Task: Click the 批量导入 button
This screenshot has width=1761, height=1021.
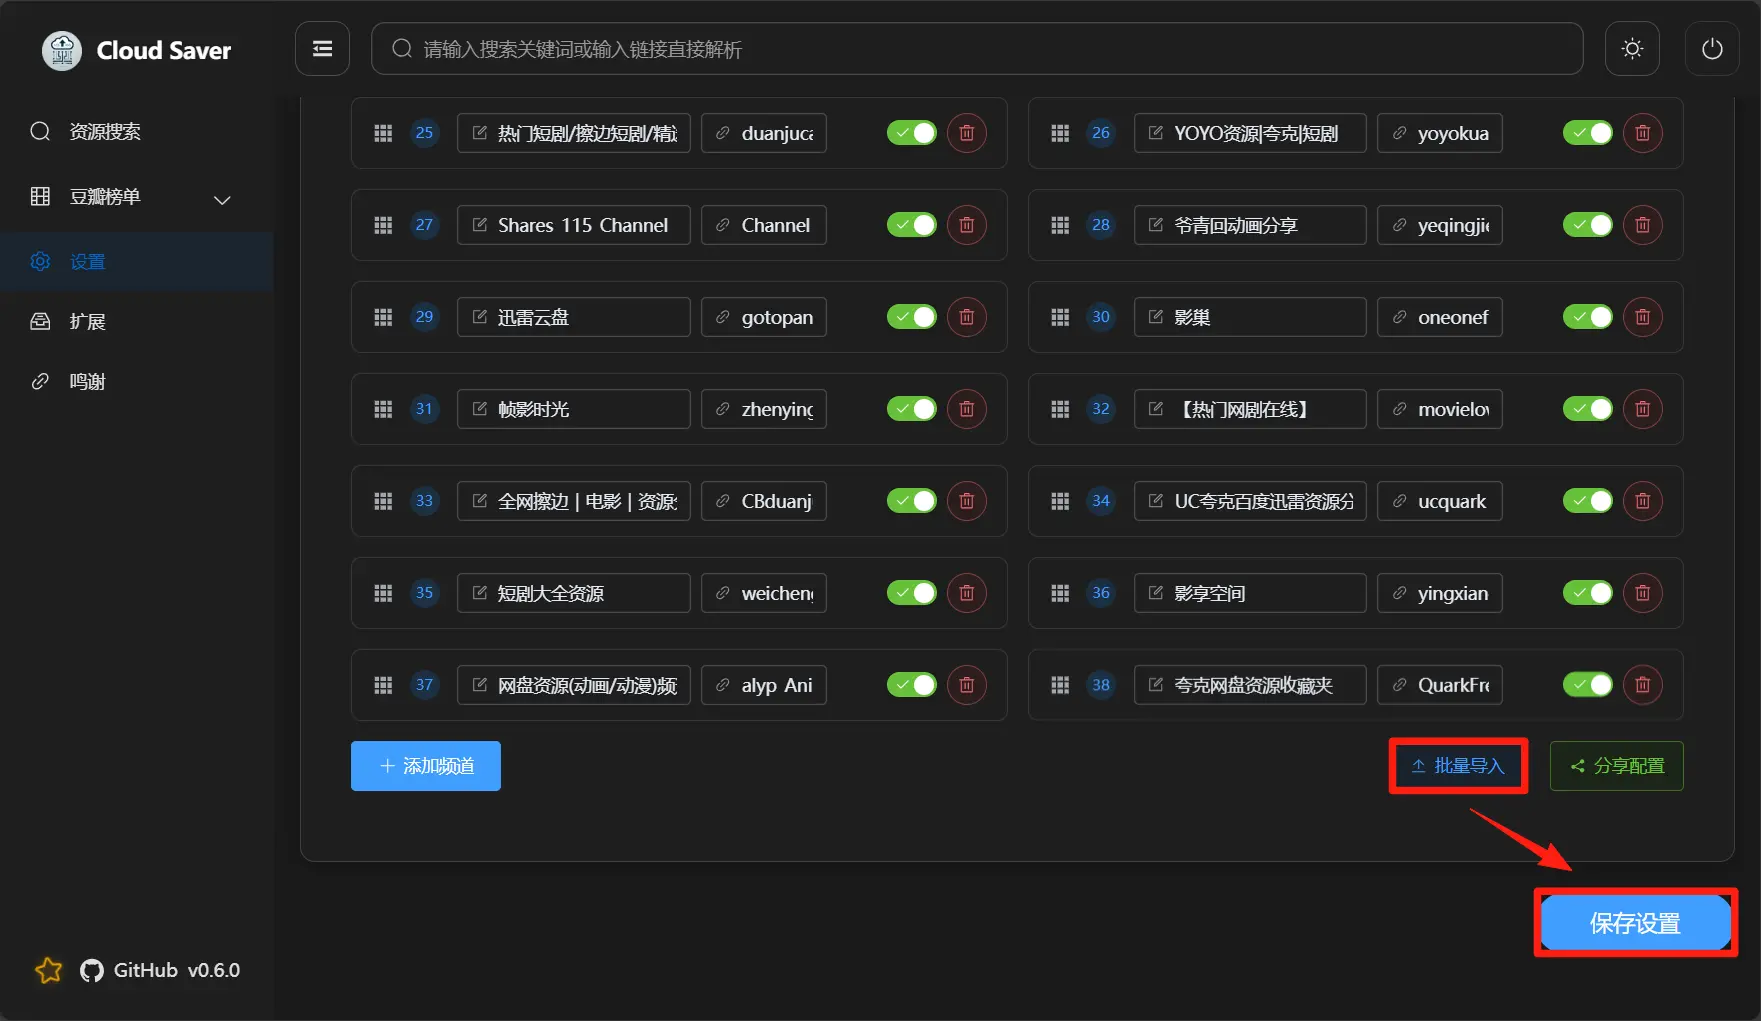Action: coord(1458,766)
